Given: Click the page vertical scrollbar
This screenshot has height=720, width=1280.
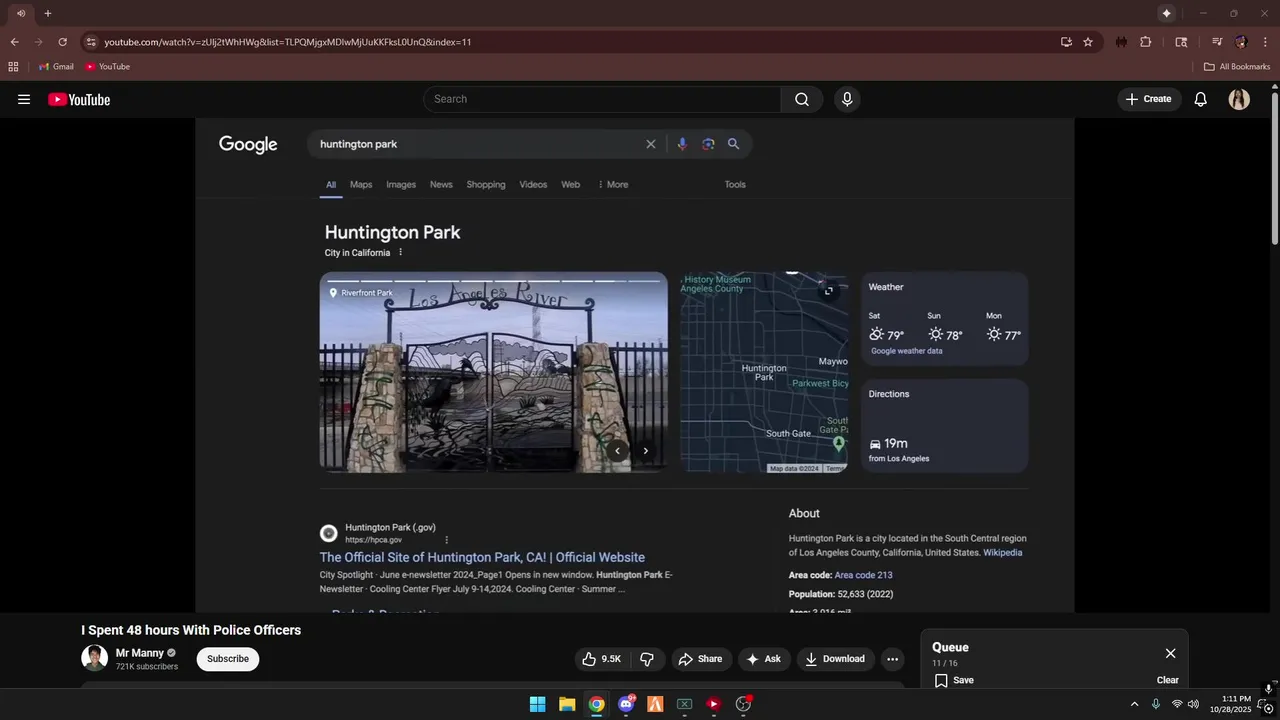Looking at the screenshot, I should point(1275,168).
